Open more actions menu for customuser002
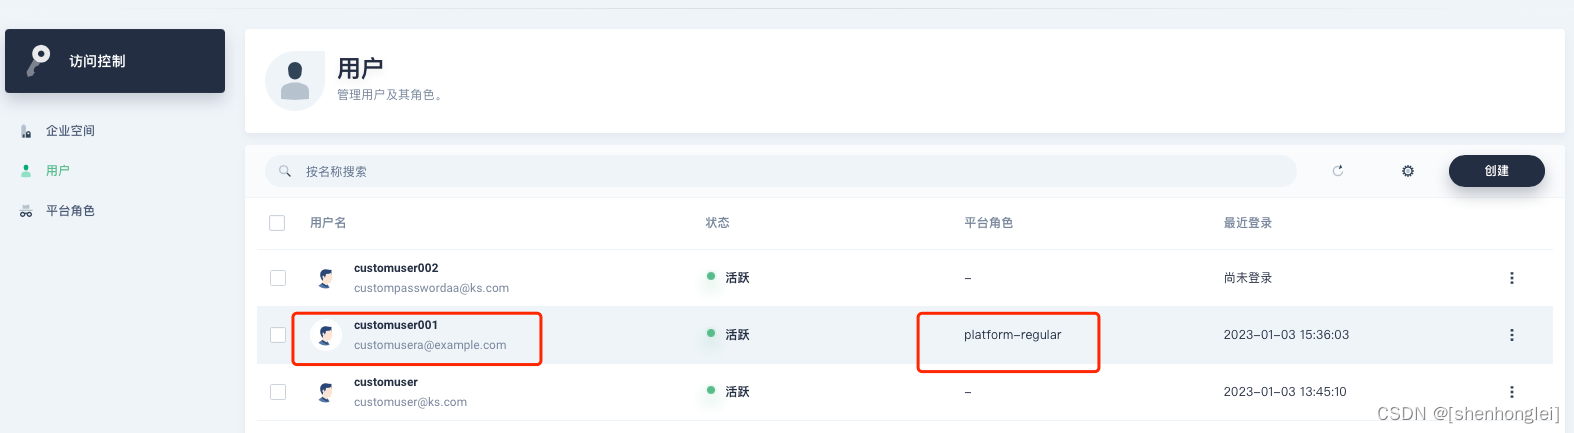 click(1511, 278)
